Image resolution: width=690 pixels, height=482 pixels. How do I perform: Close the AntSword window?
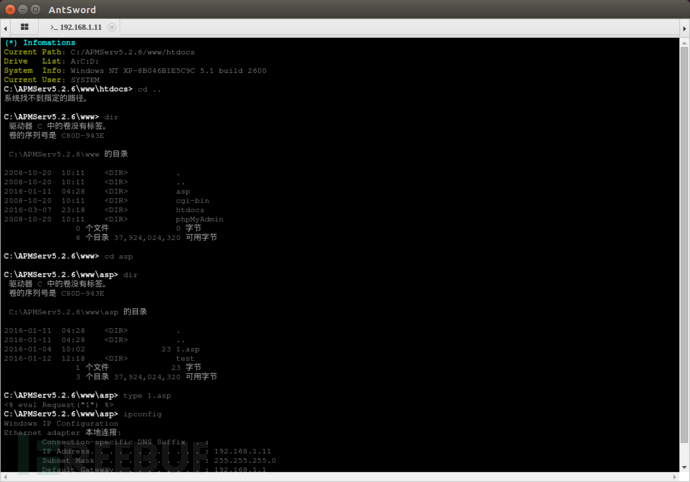tap(10, 9)
